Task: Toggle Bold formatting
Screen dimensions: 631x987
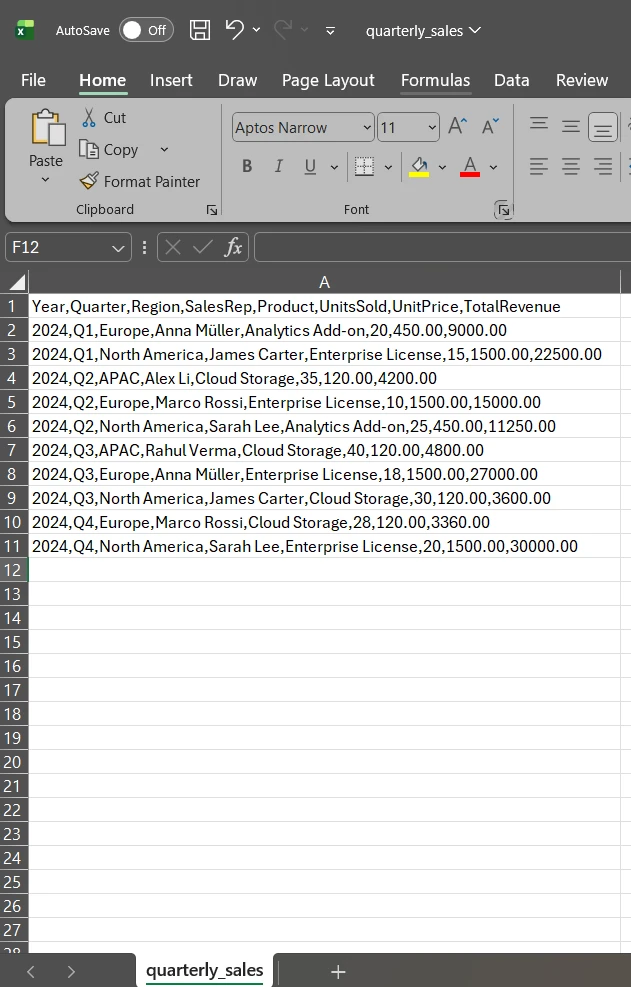Action: coord(247,167)
